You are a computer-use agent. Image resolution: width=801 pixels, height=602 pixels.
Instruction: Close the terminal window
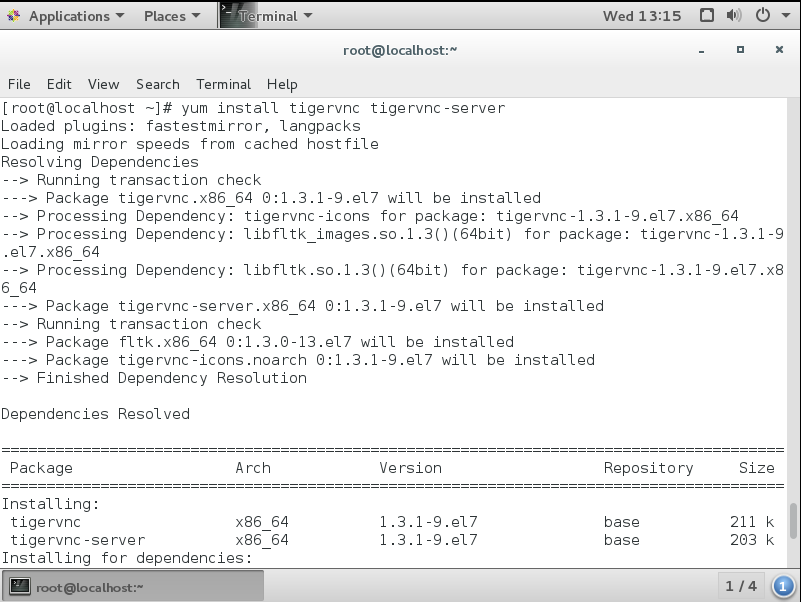[779, 50]
